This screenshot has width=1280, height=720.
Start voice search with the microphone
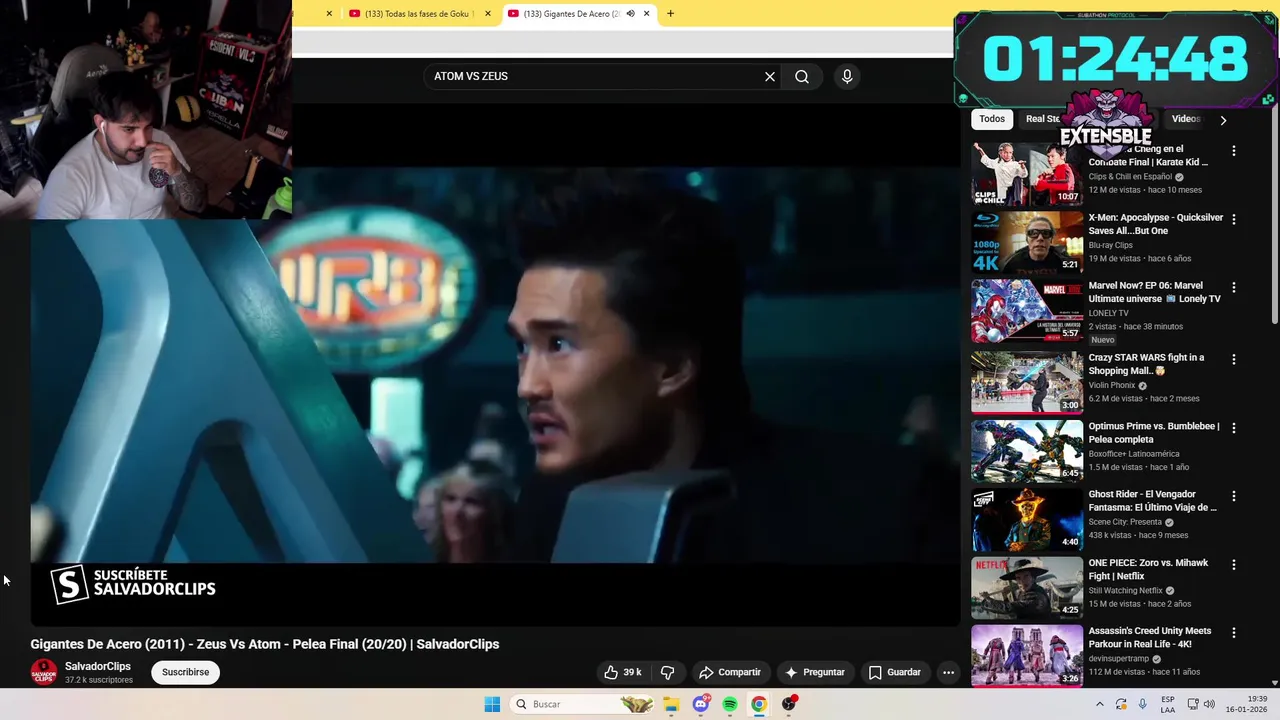pyautogui.click(x=847, y=77)
